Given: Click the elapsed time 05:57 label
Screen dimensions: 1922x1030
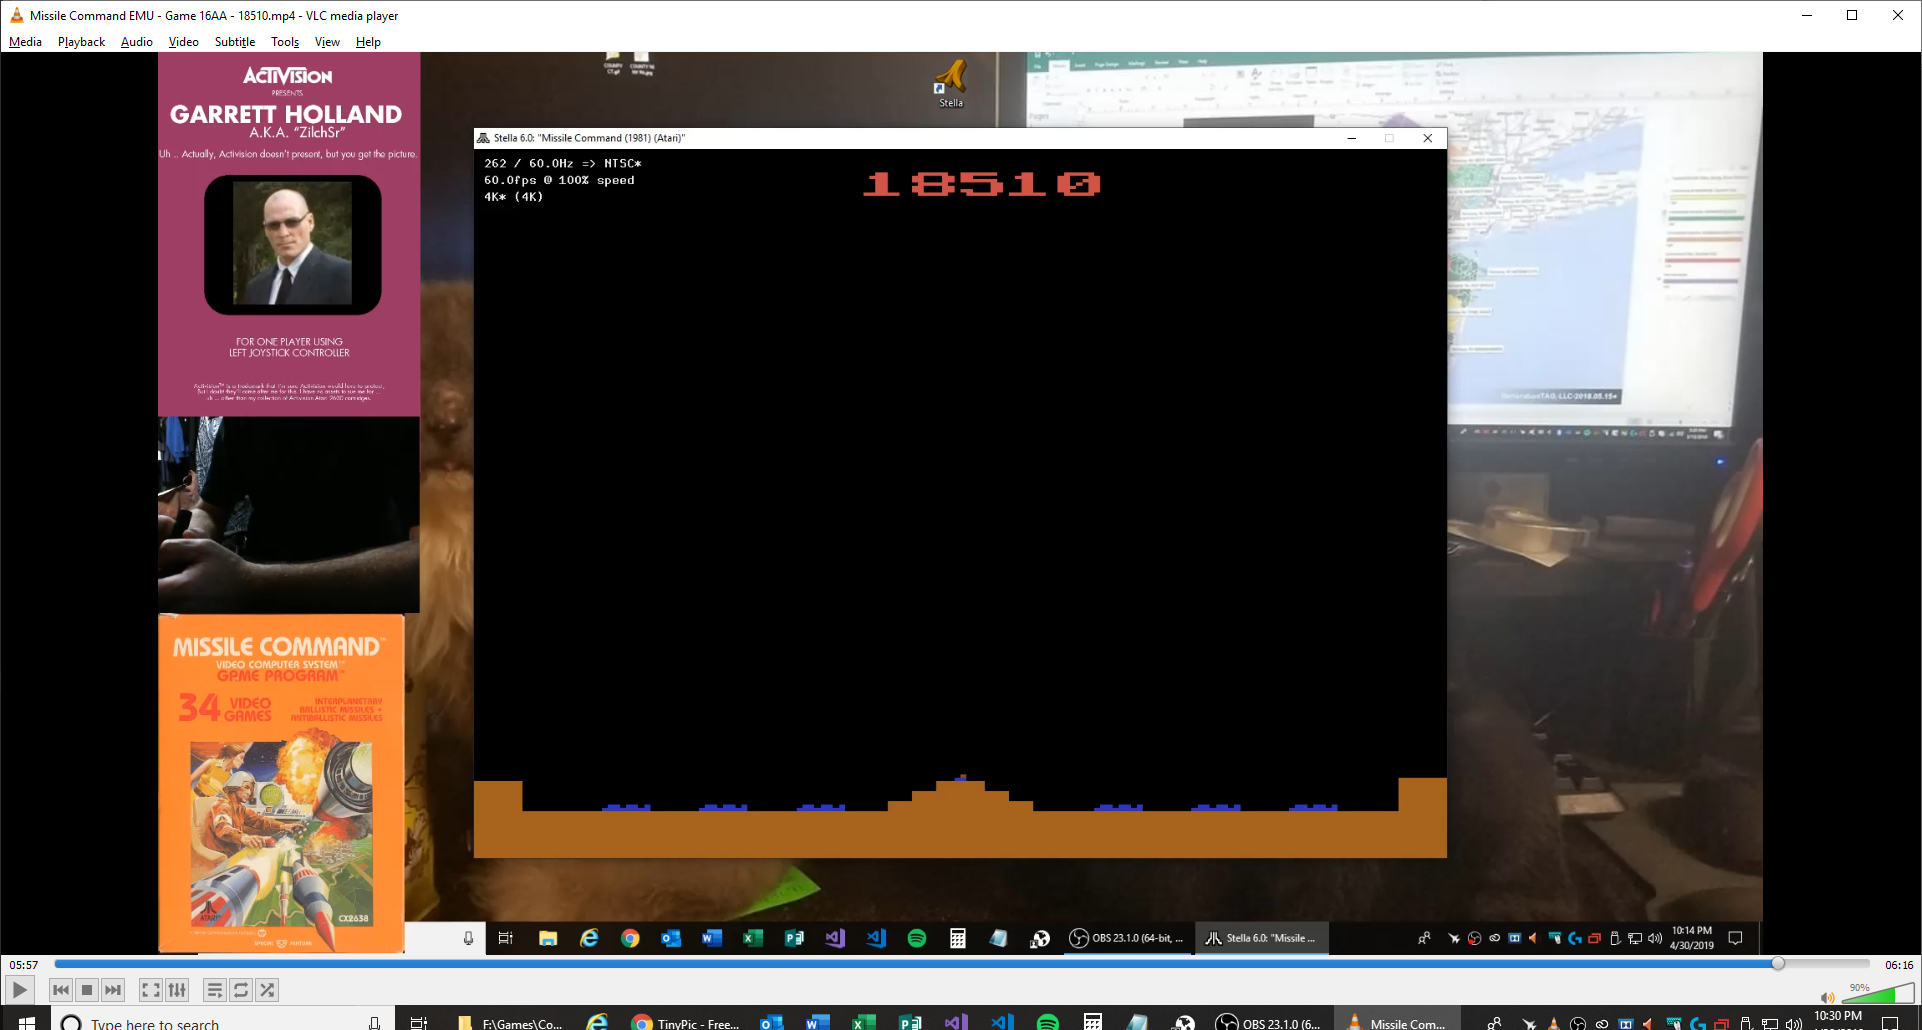Looking at the screenshot, I should pos(24,965).
